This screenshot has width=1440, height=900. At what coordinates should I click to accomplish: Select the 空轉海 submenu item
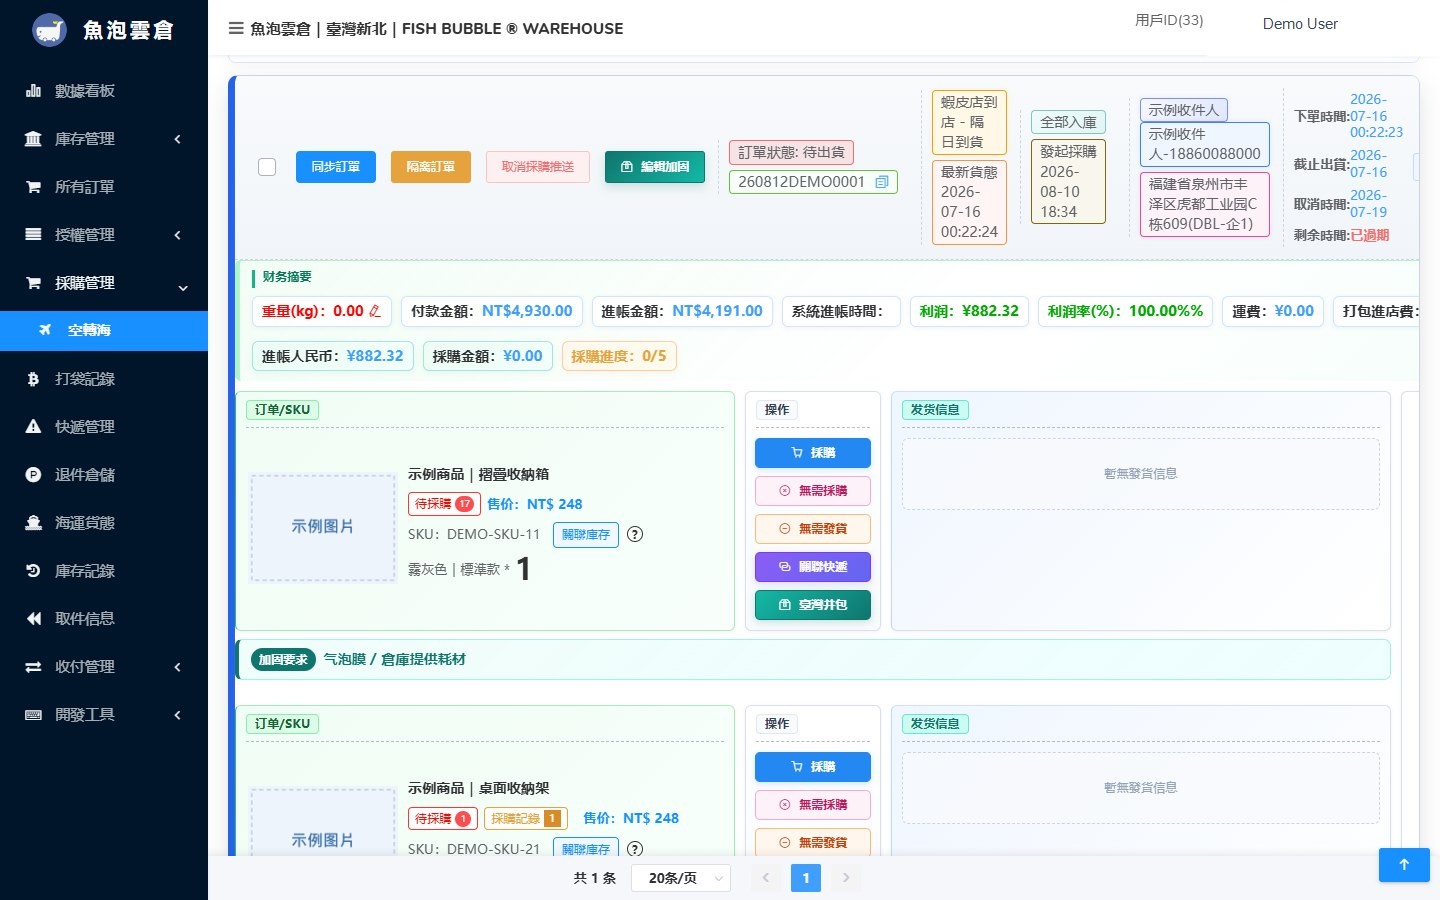(x=104, y=330)
